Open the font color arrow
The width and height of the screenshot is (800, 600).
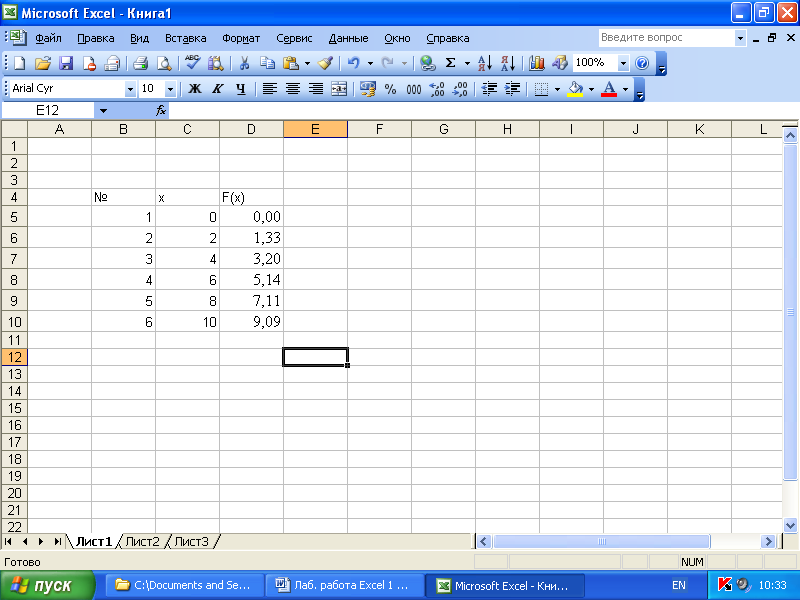(626, 89)
